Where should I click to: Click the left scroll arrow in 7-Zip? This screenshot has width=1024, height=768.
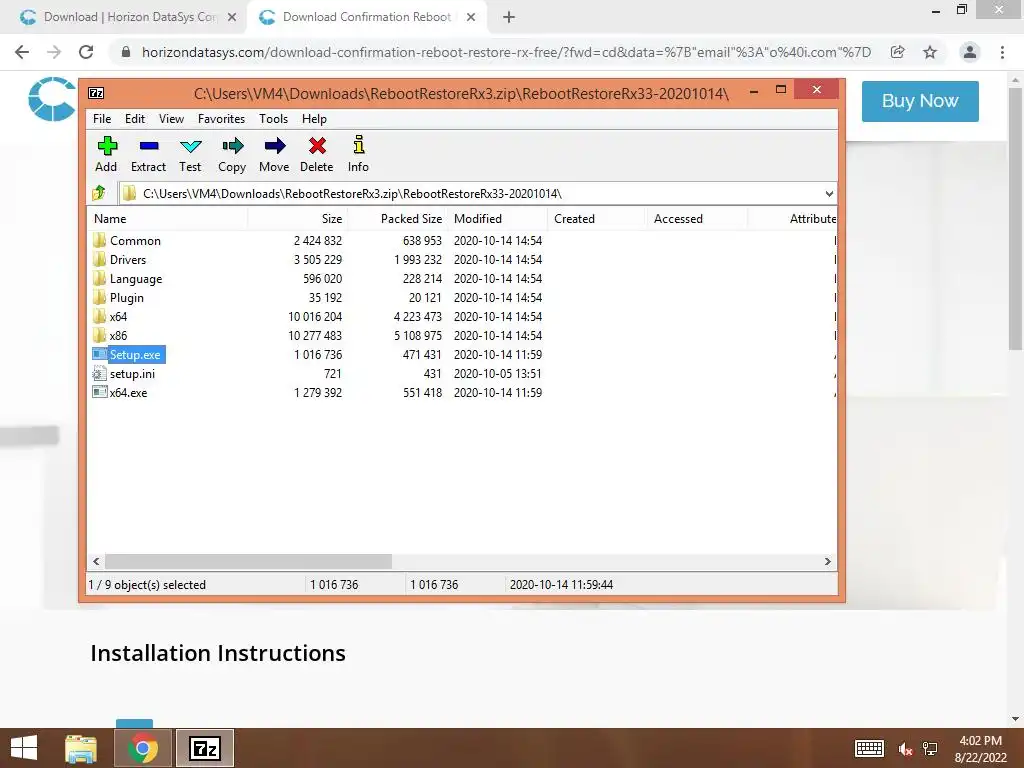point(97,562)
